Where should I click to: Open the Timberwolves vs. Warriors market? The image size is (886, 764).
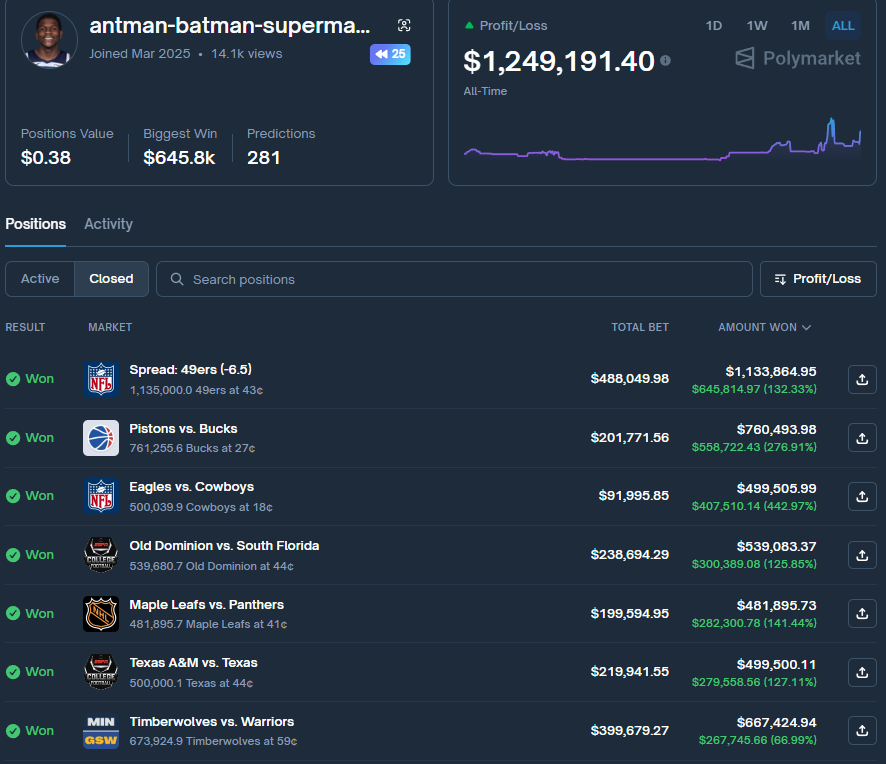pos(212,722)
